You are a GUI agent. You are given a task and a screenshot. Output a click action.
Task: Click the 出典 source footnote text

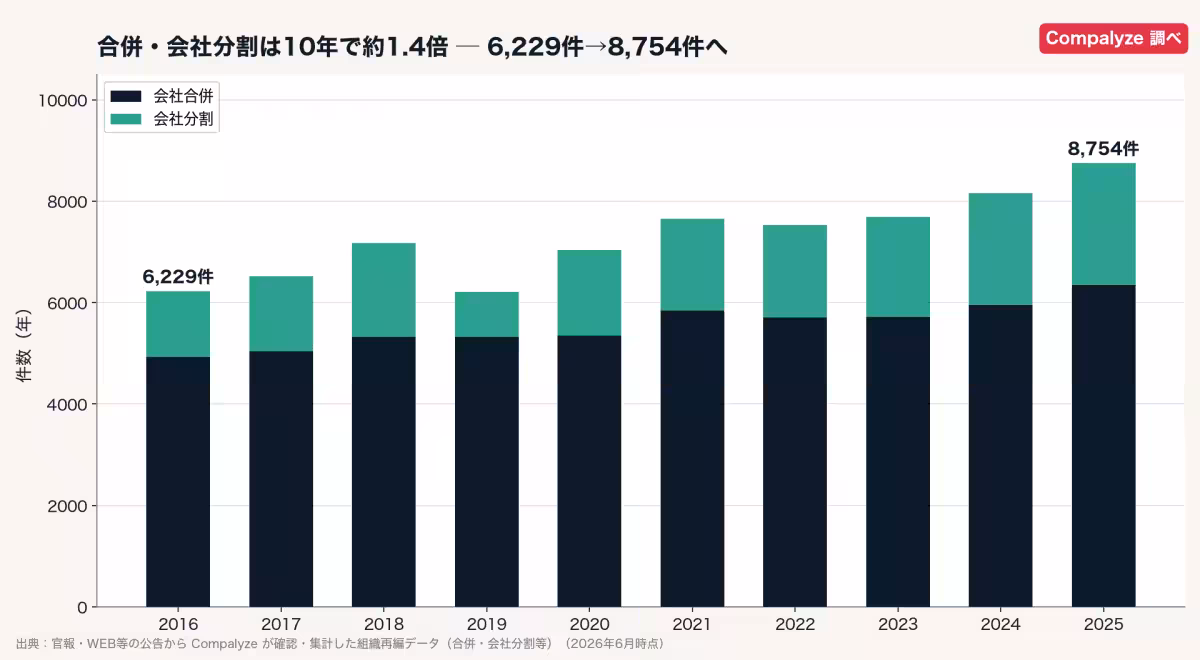pyautogui.click(x=340, y=644)
